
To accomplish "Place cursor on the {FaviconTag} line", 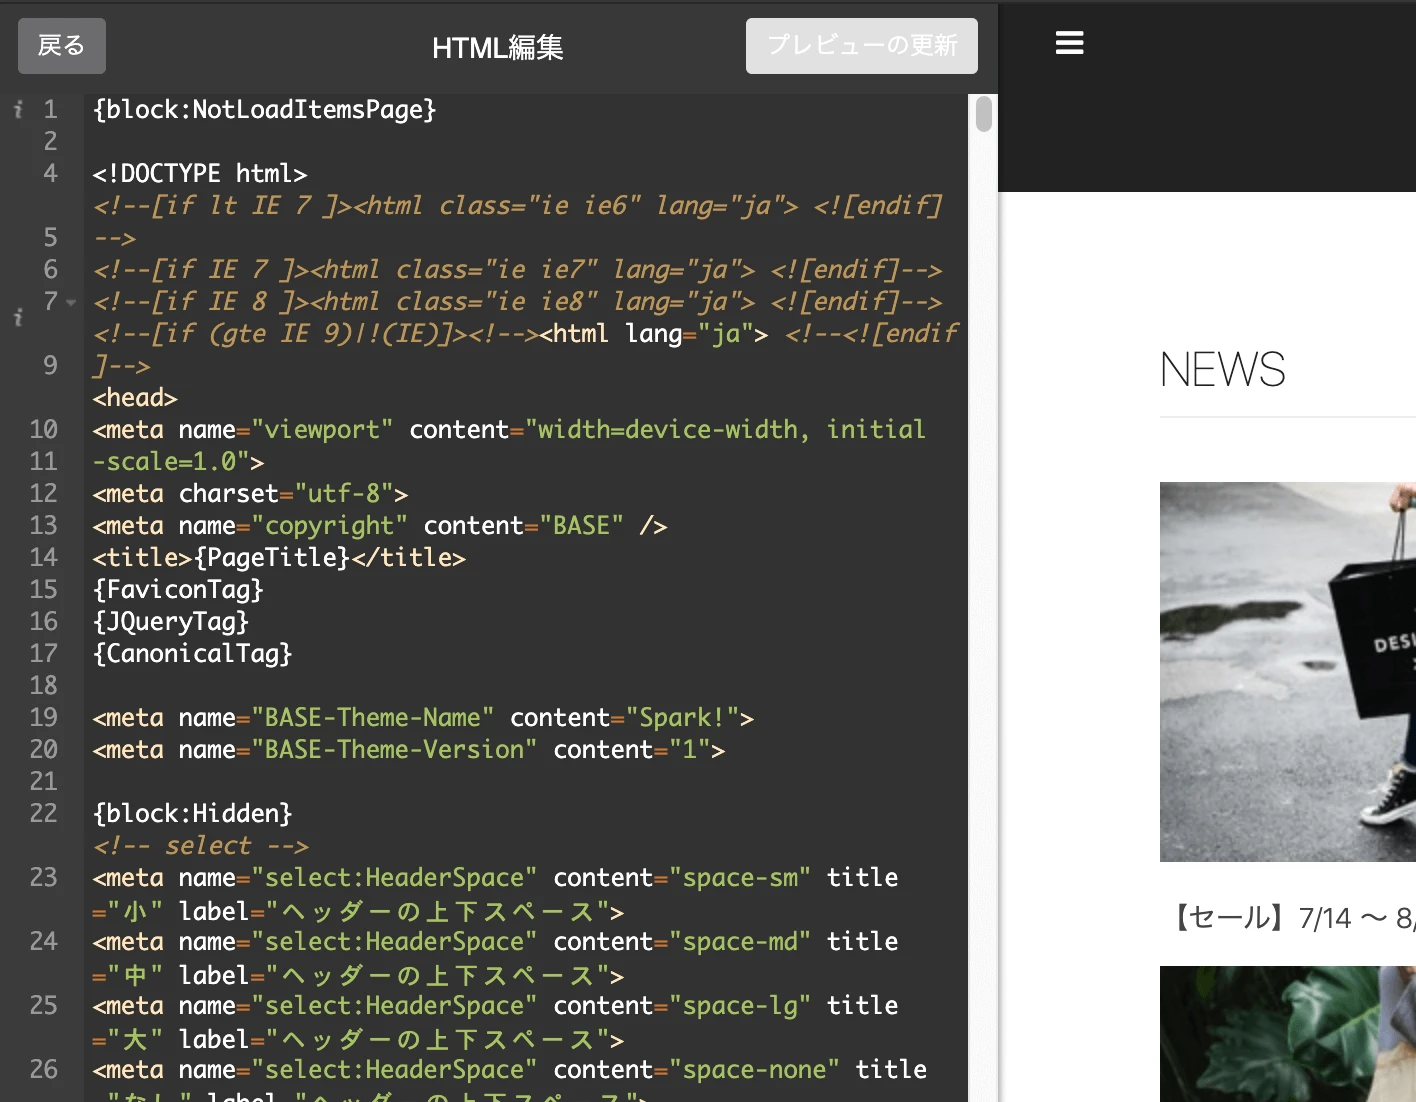I will [177, 589].
